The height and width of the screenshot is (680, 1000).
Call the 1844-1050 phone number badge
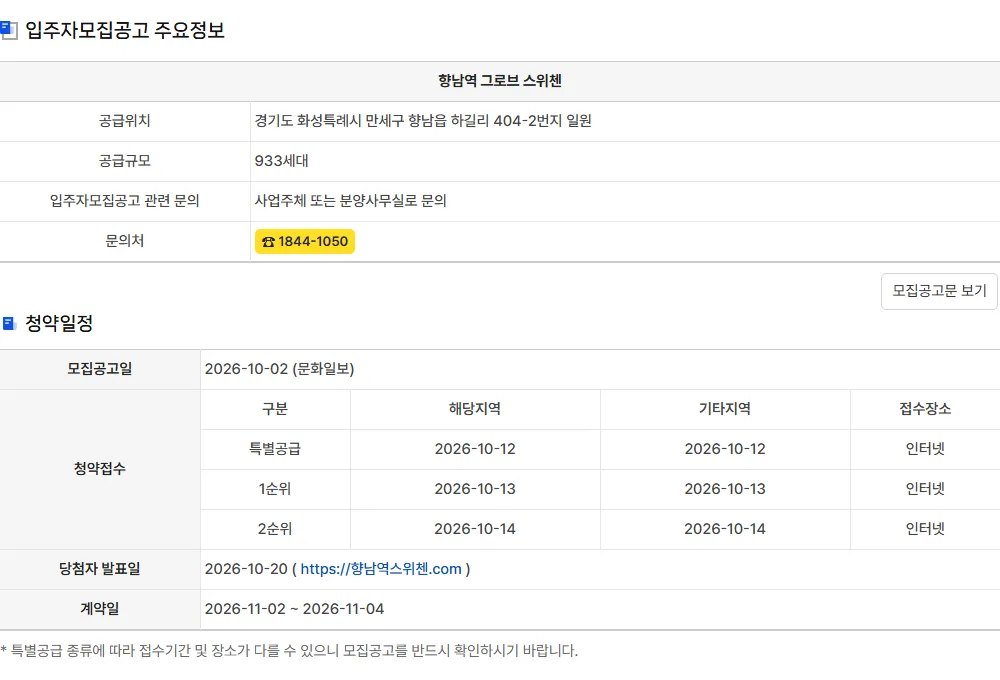305,242
